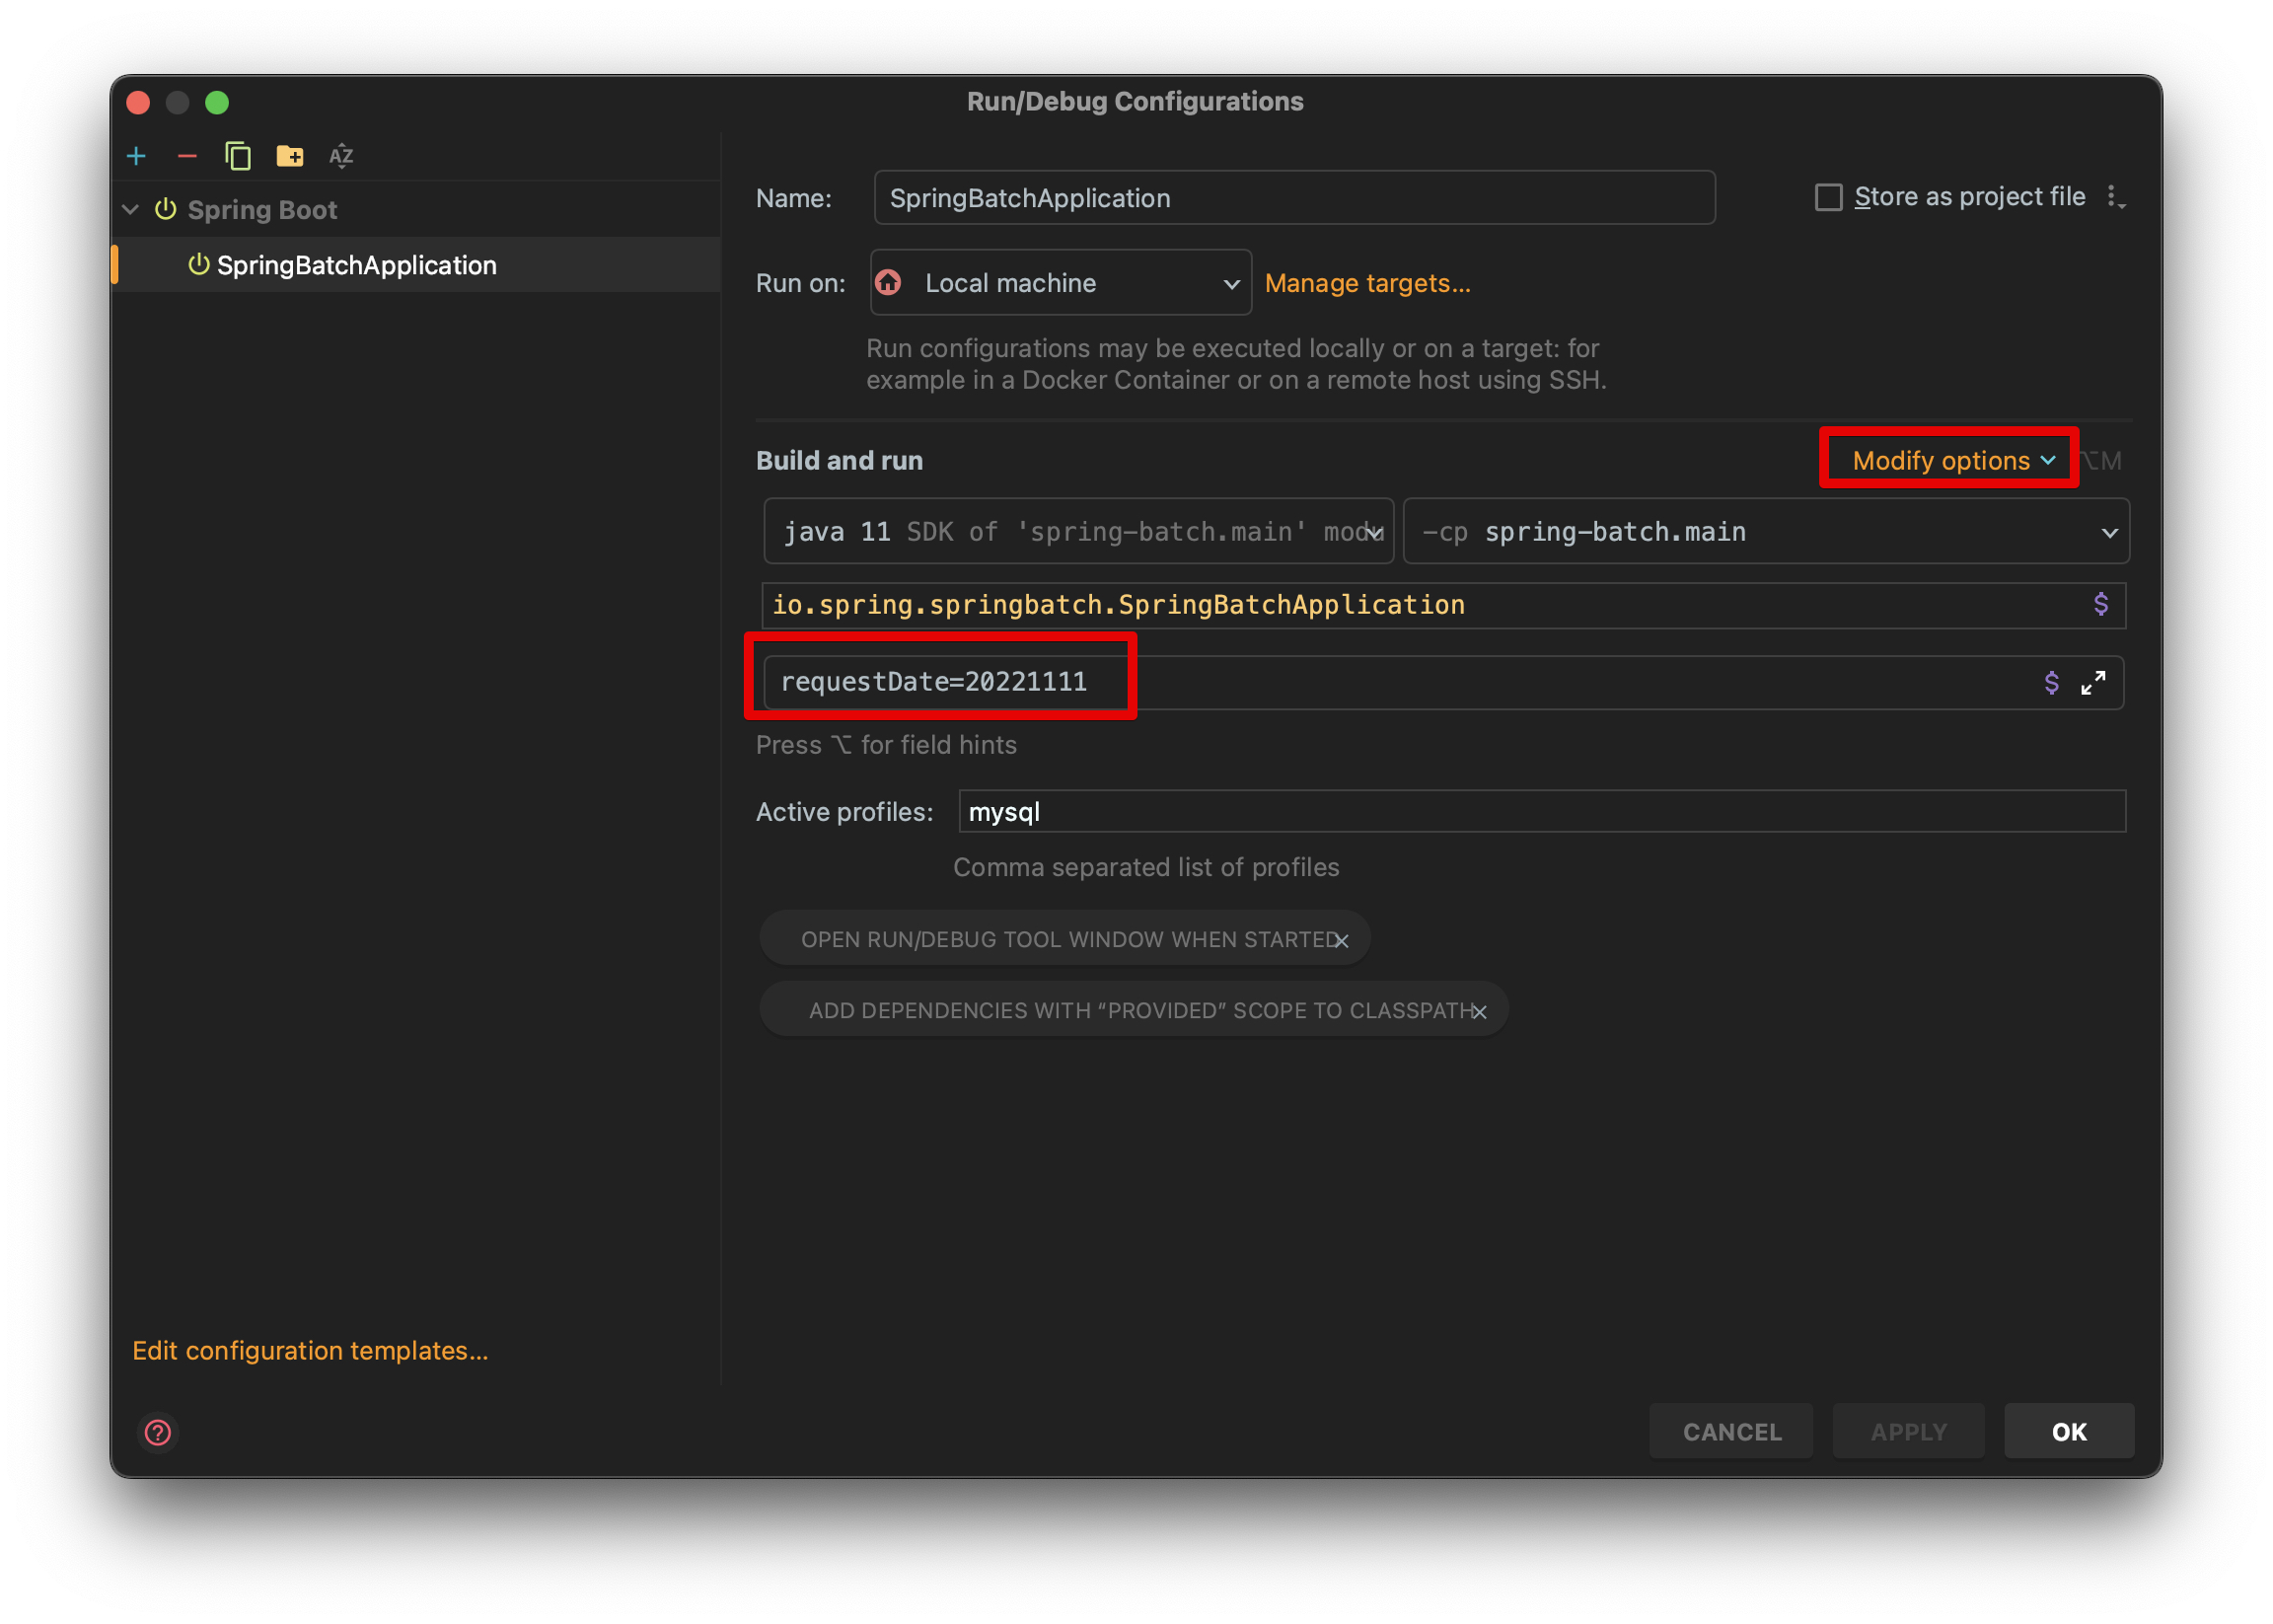Click the Local machine home icon
The width and height of the screenshot is (2273, 1624).
(x=888, y=283)
